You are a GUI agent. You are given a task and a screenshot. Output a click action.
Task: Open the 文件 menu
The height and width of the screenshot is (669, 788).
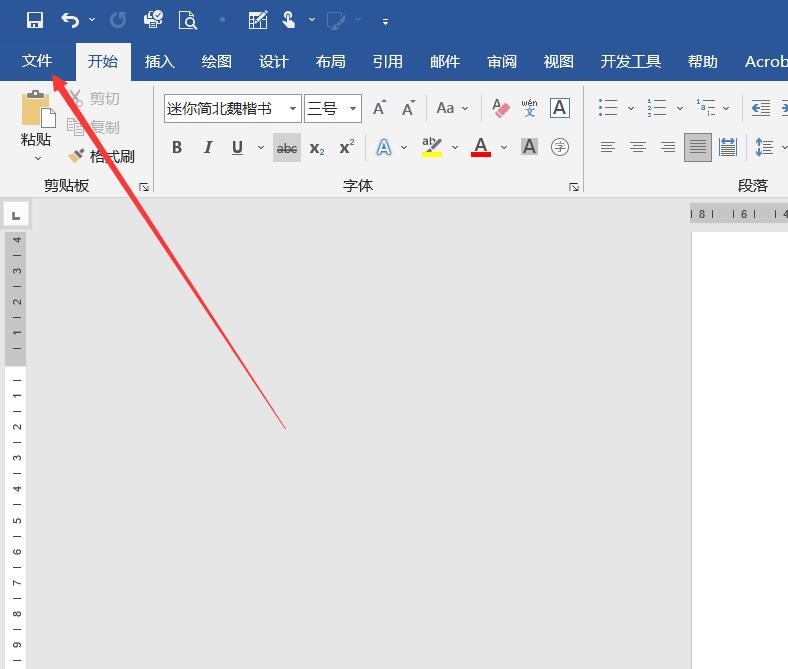pyautogui.click(x=37, y=61)
